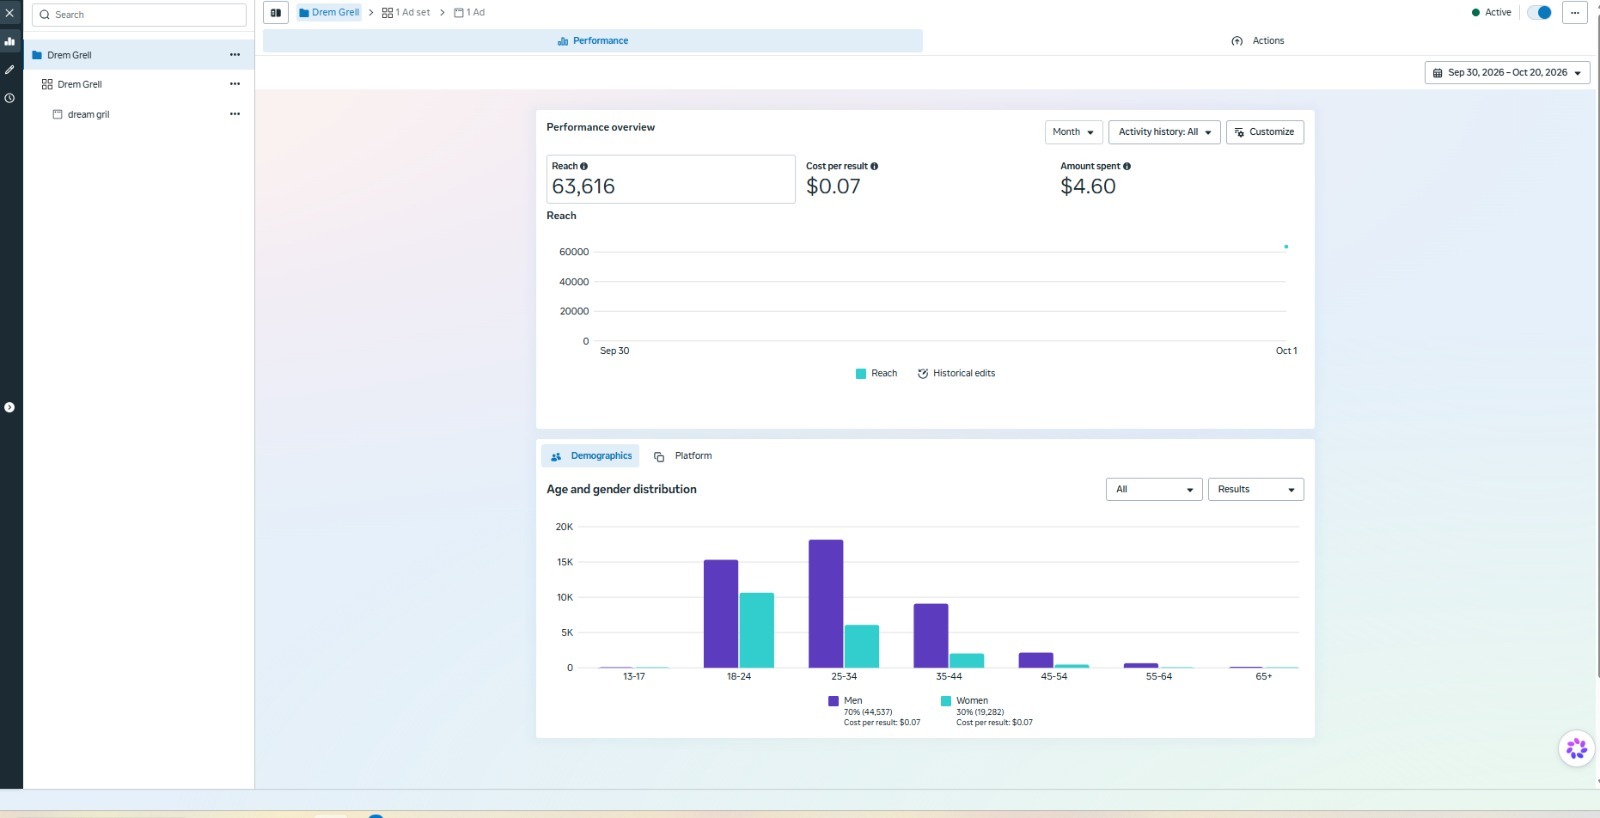1600x818 pixels.
Task: Toggle the side-by-side panel layout button
Action: 276,13
